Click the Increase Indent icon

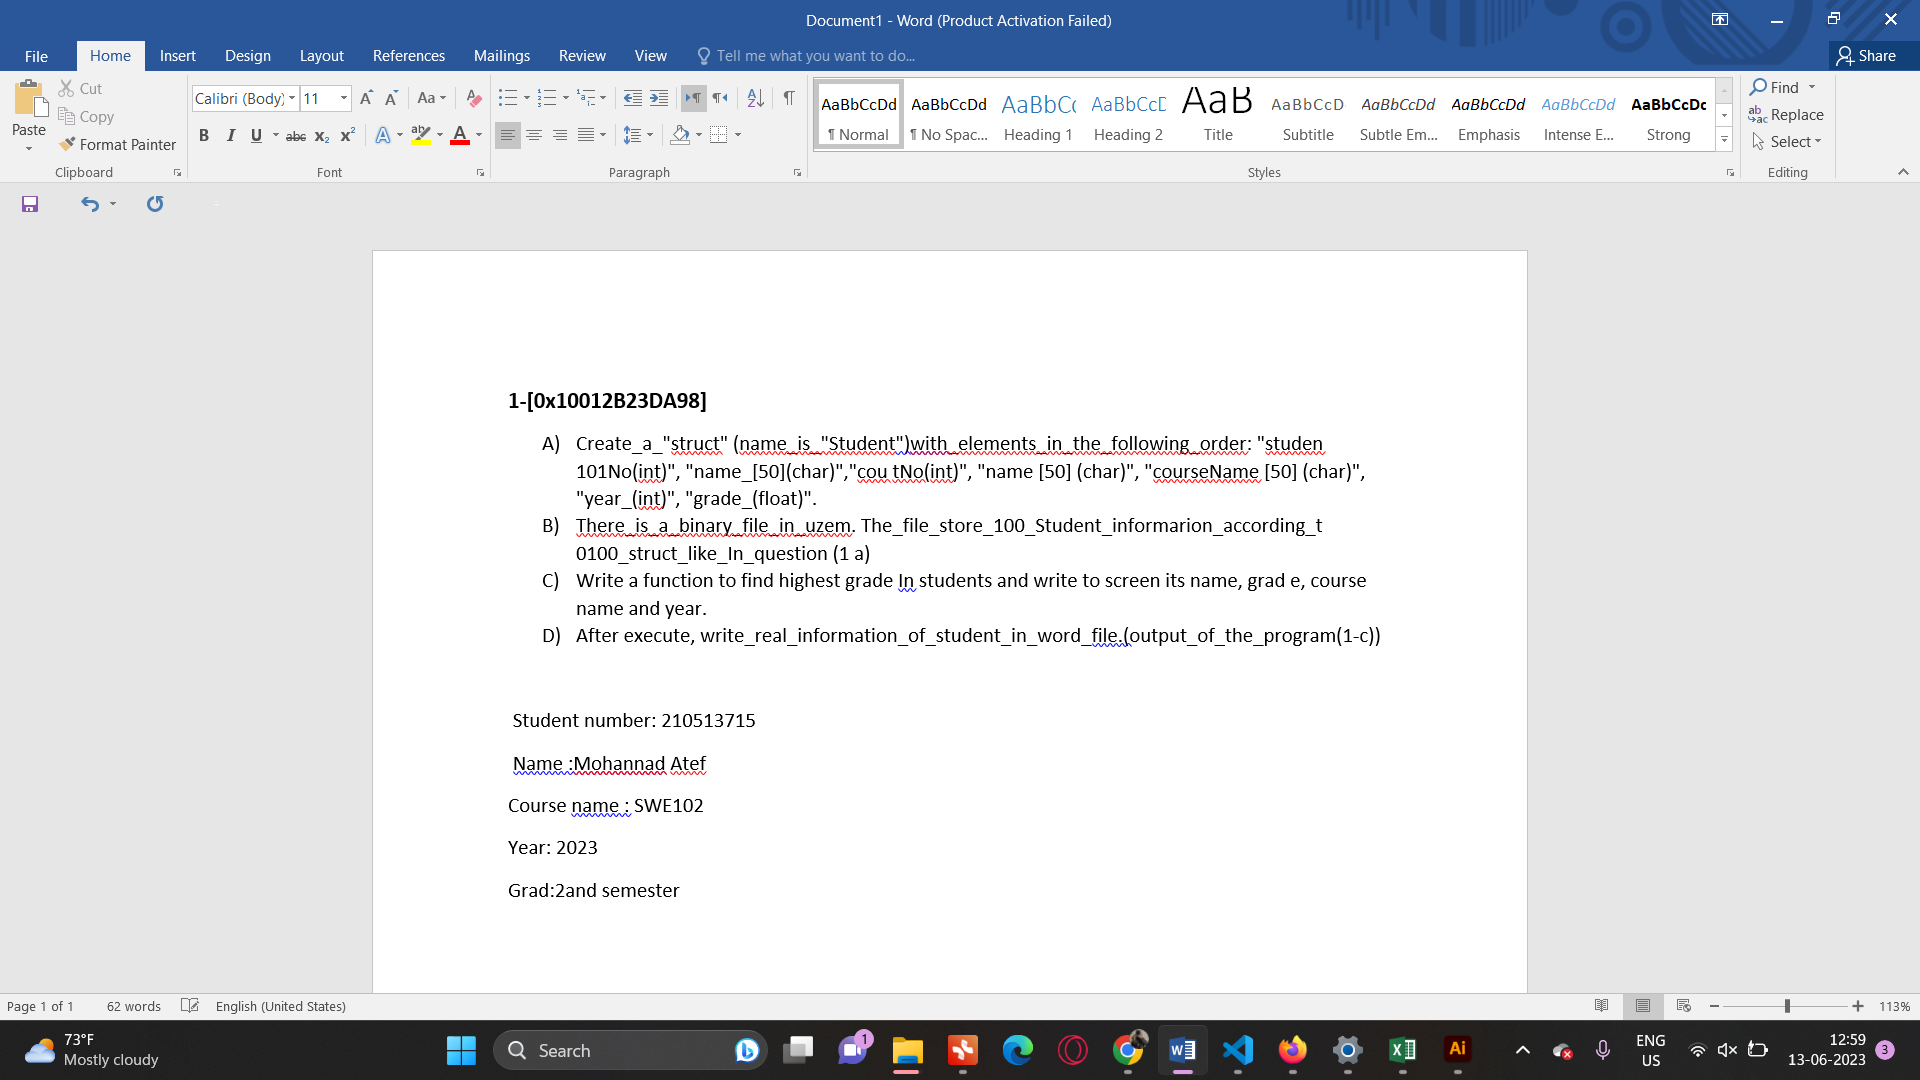[x=658, y=98]
